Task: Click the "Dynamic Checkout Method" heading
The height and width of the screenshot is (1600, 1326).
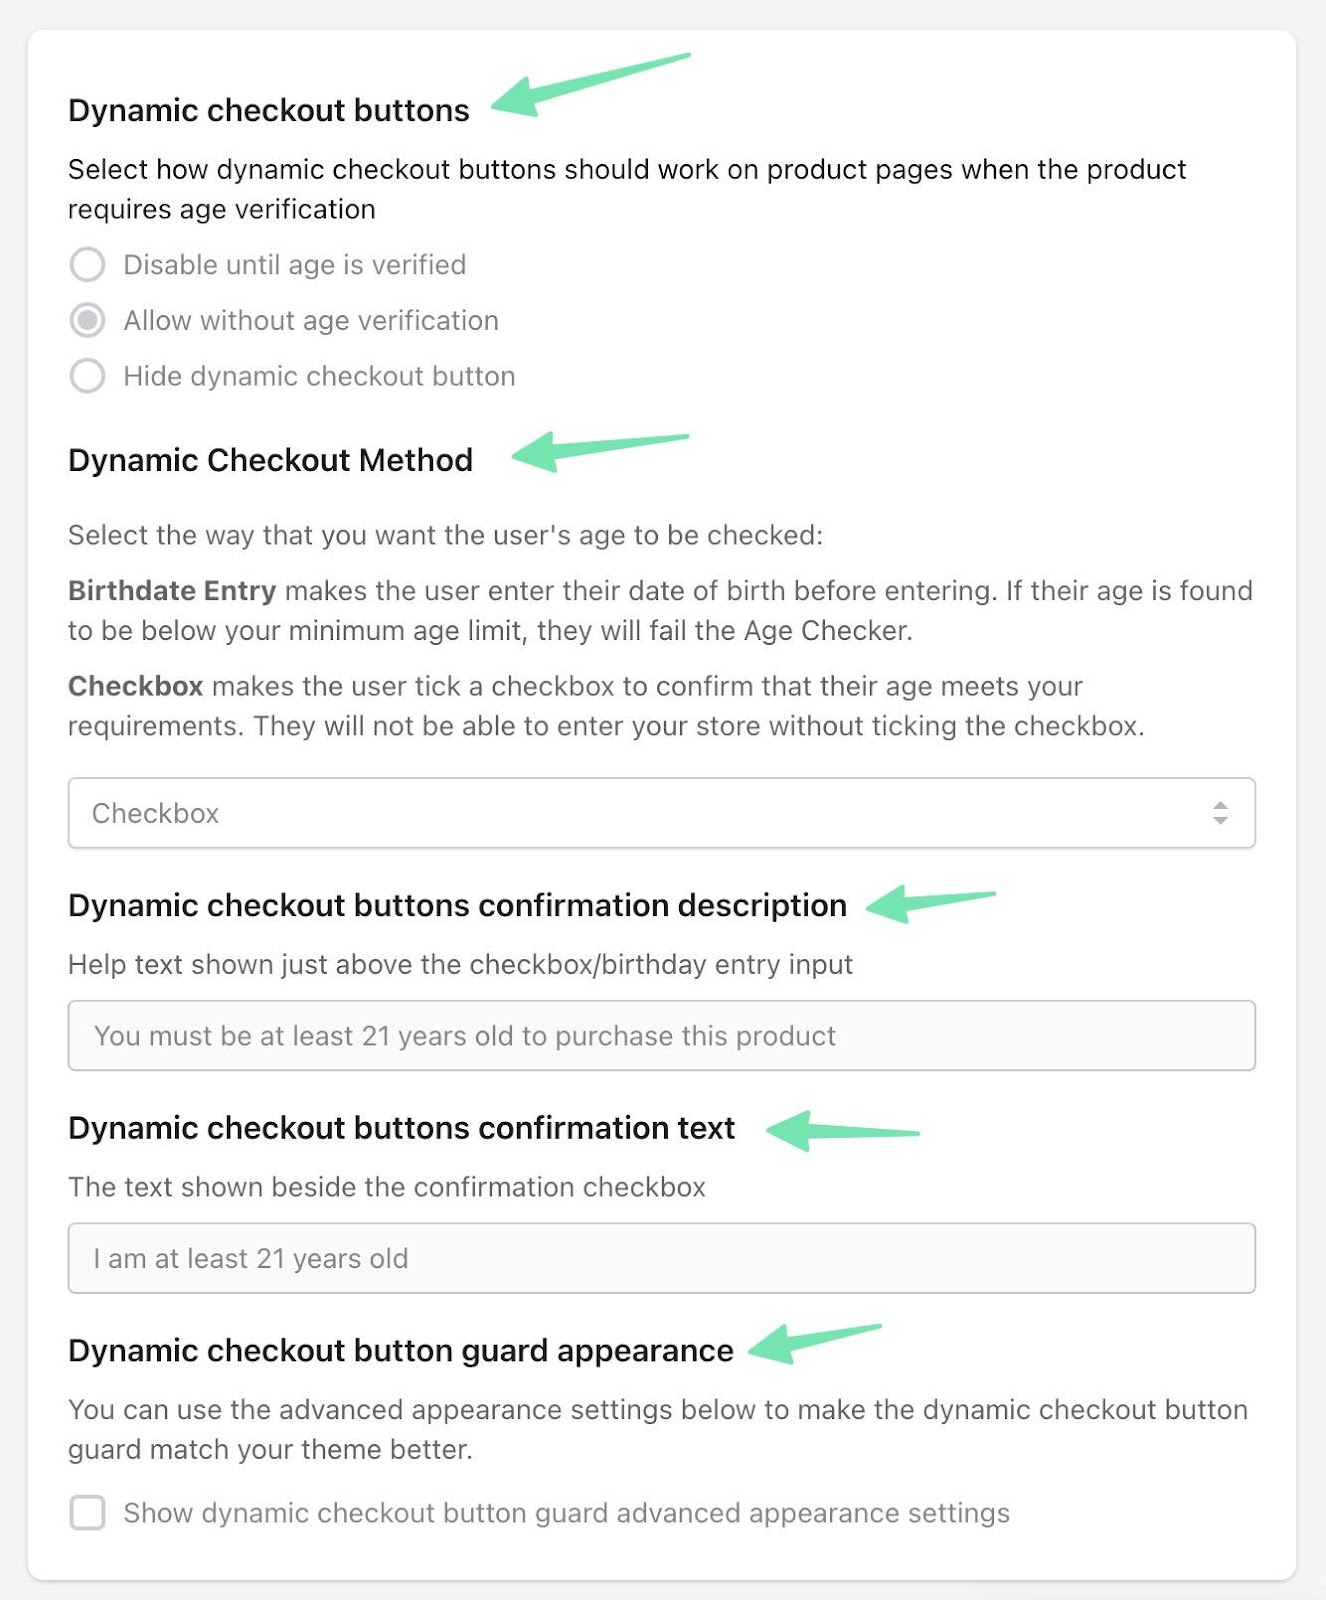Action: point(270,460)
